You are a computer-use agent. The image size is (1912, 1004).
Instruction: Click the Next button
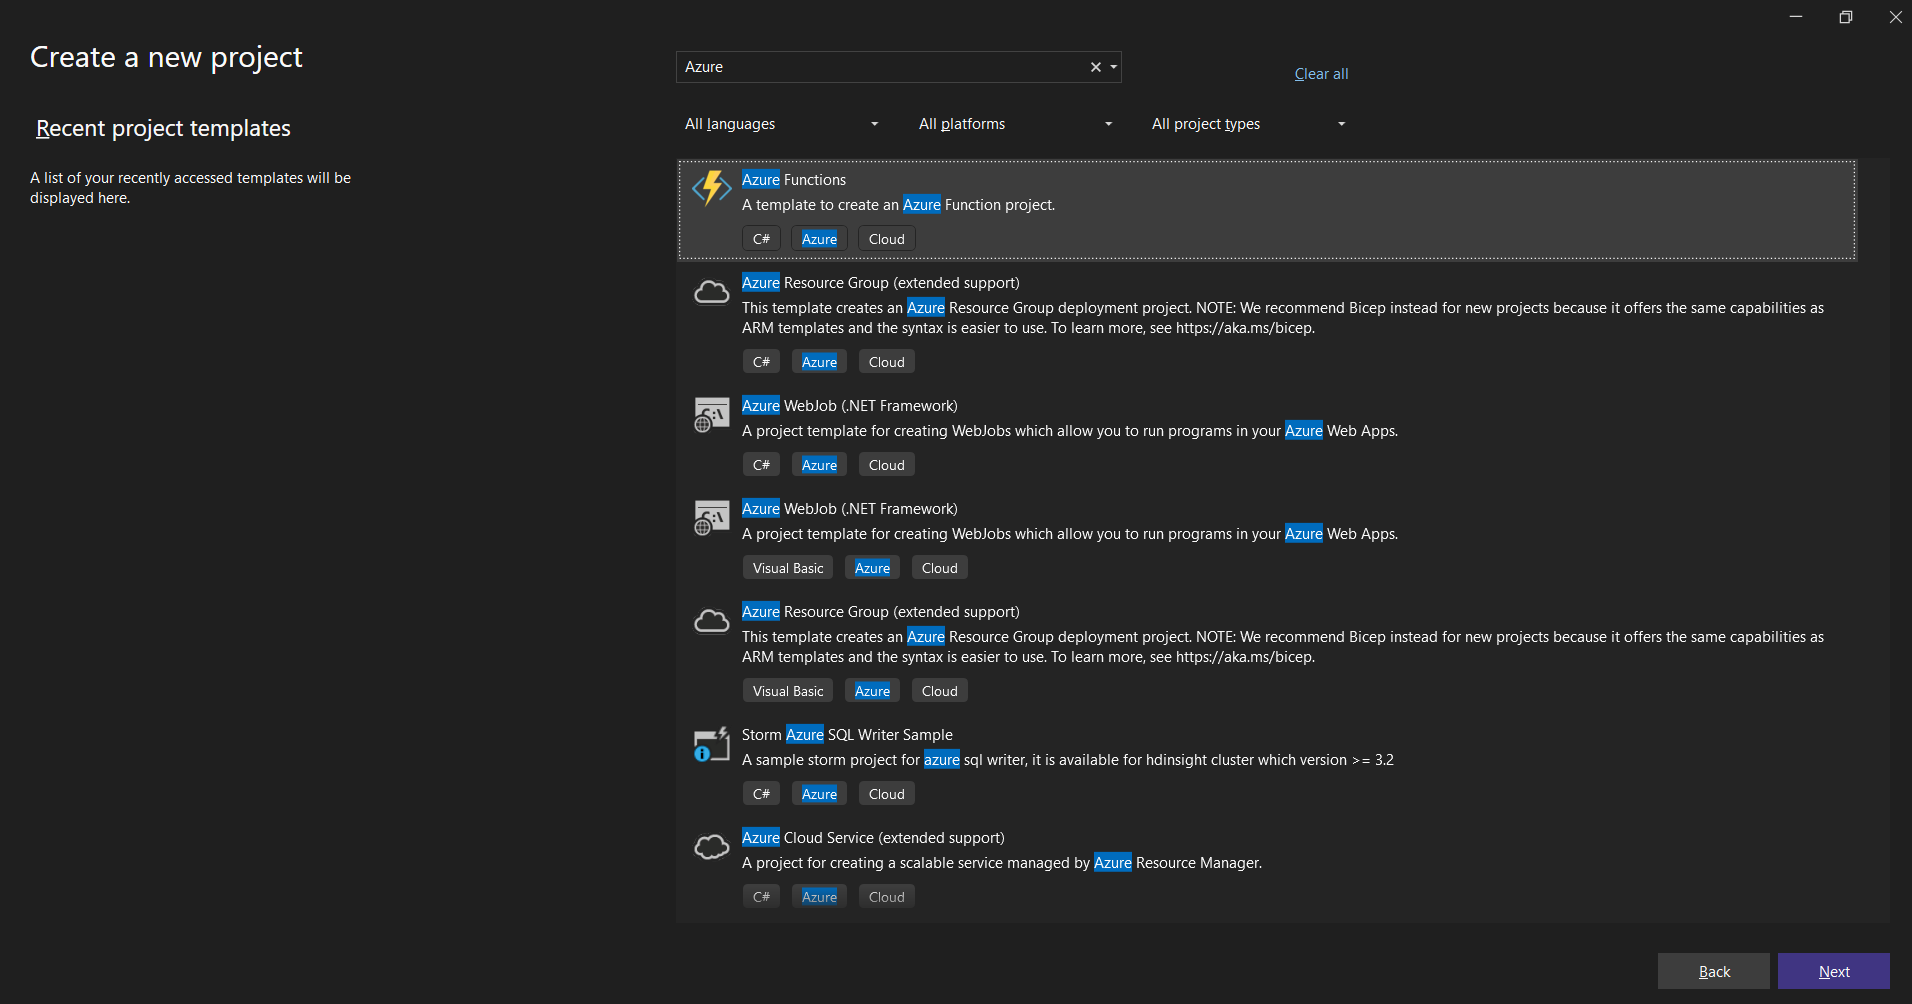[1833, 971]
